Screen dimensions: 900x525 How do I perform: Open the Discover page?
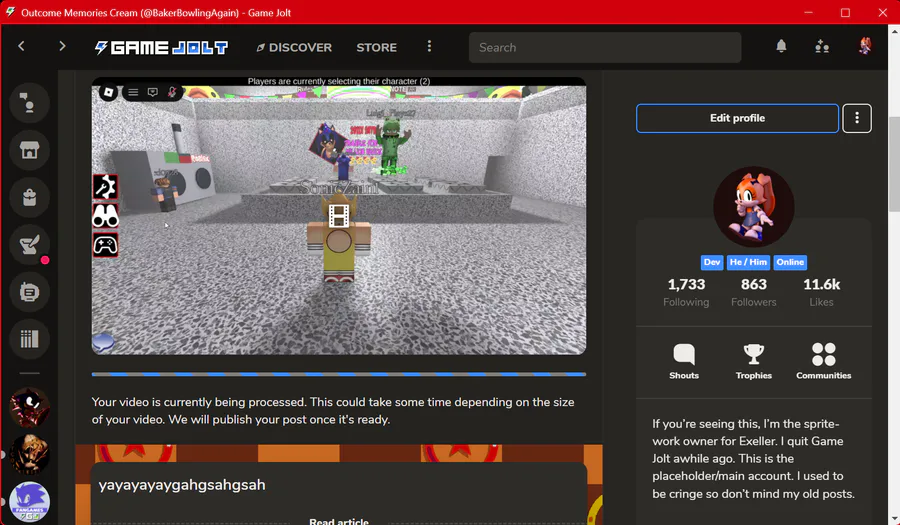(x=294, y=48)
